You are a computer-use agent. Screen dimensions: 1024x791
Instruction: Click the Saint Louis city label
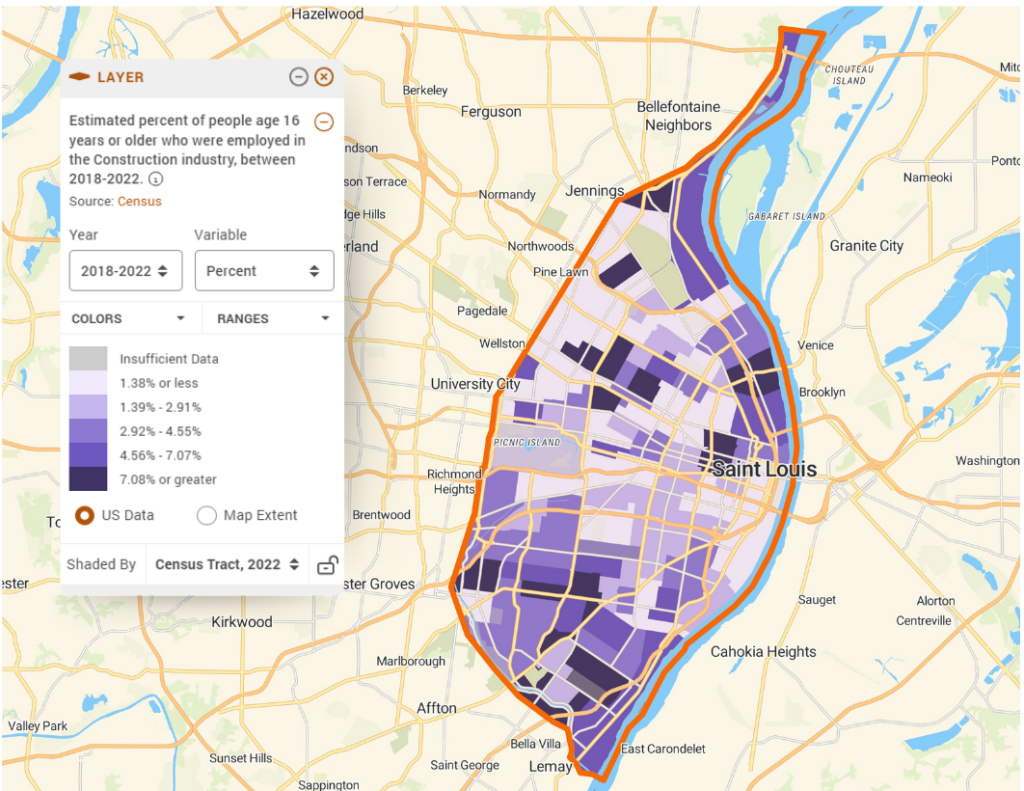763,469
